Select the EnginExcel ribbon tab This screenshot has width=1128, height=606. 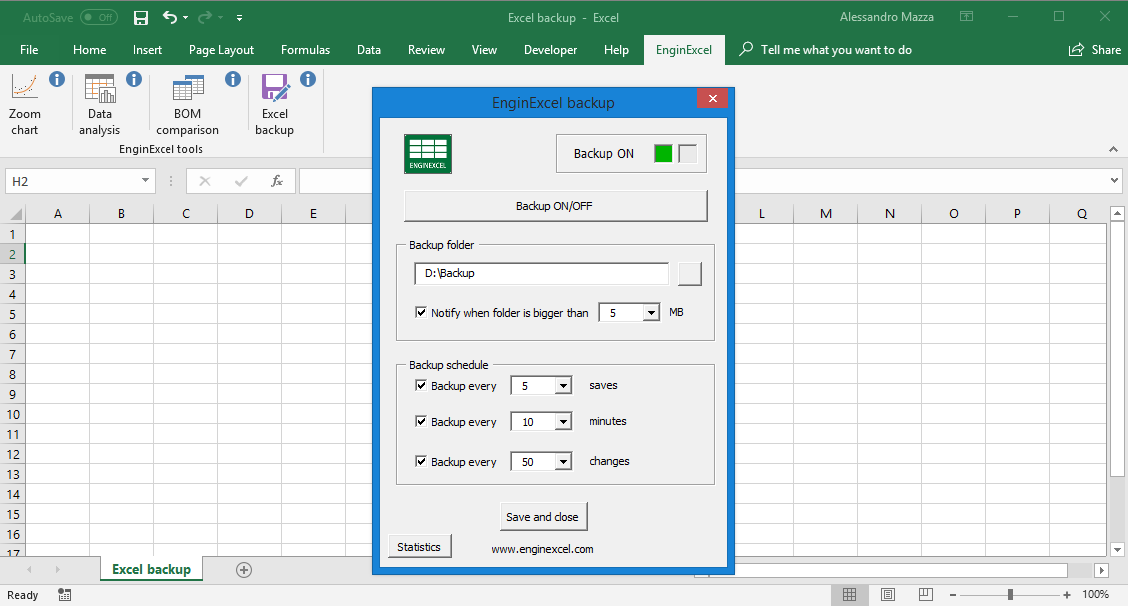tap(683, 49)
